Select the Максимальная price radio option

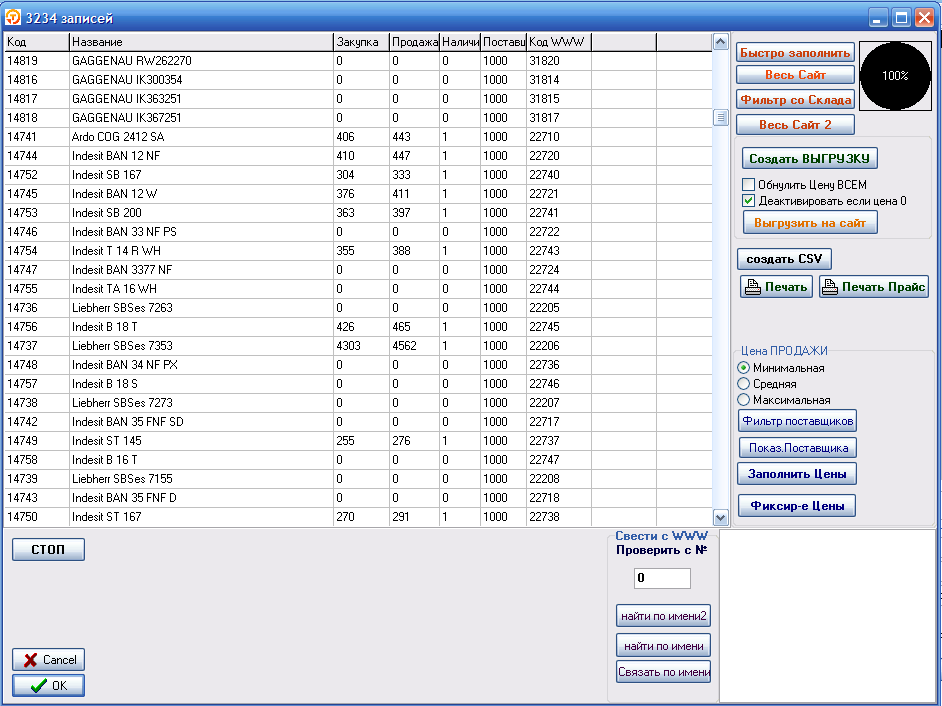743,400
